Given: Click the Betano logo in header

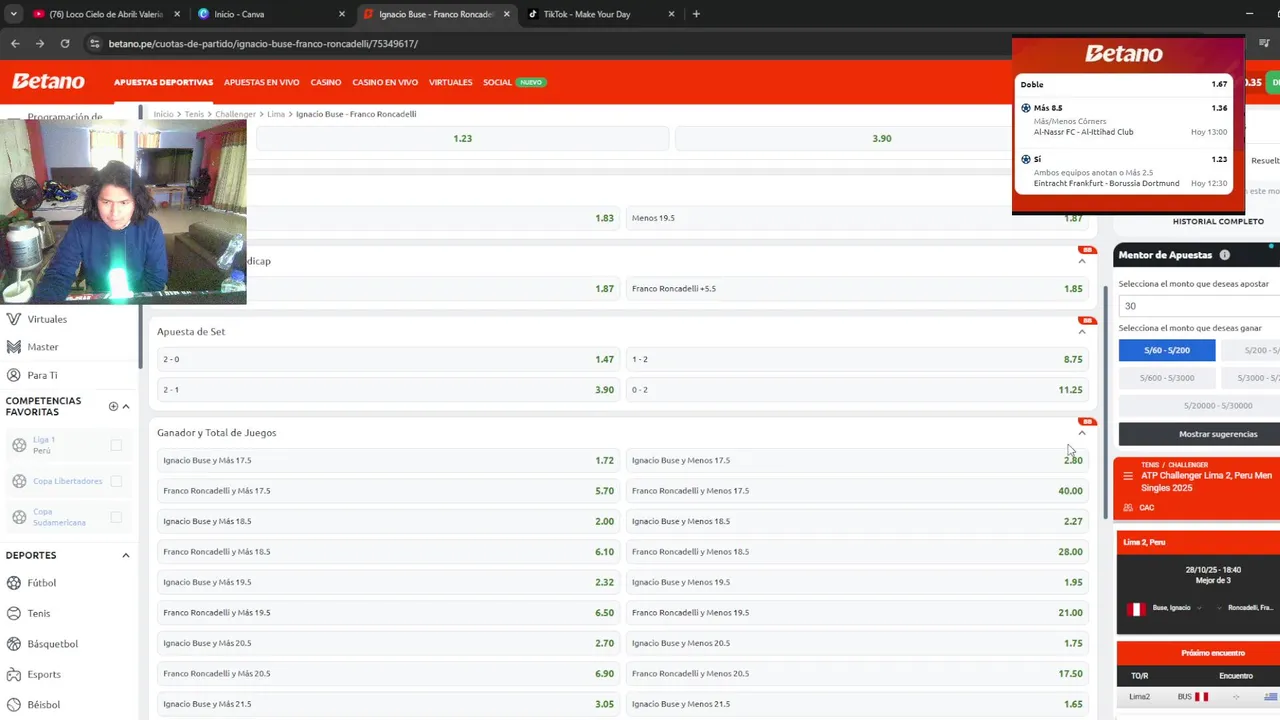Looking at the screenshot, I should tap(48, 82).
